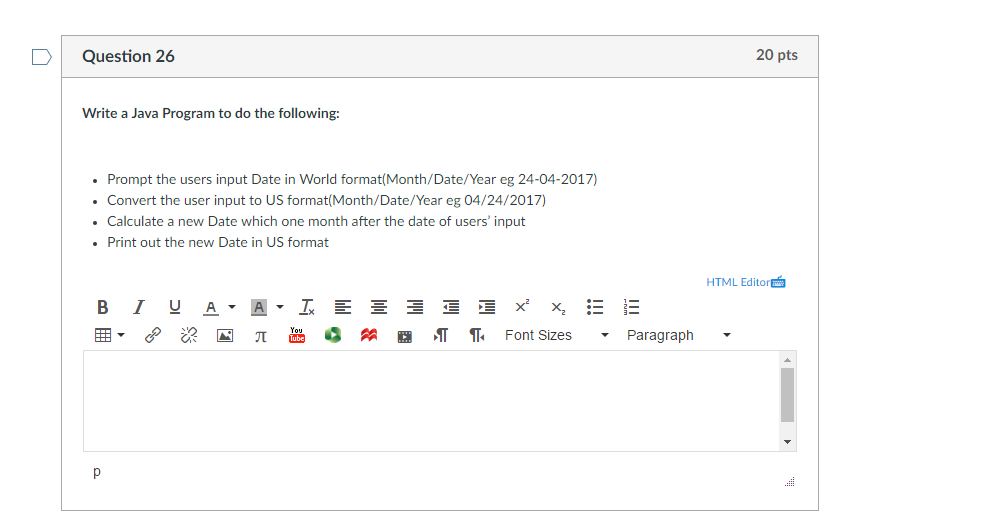Click the red McGraw-Hill style icon

[x=369, y=335]
